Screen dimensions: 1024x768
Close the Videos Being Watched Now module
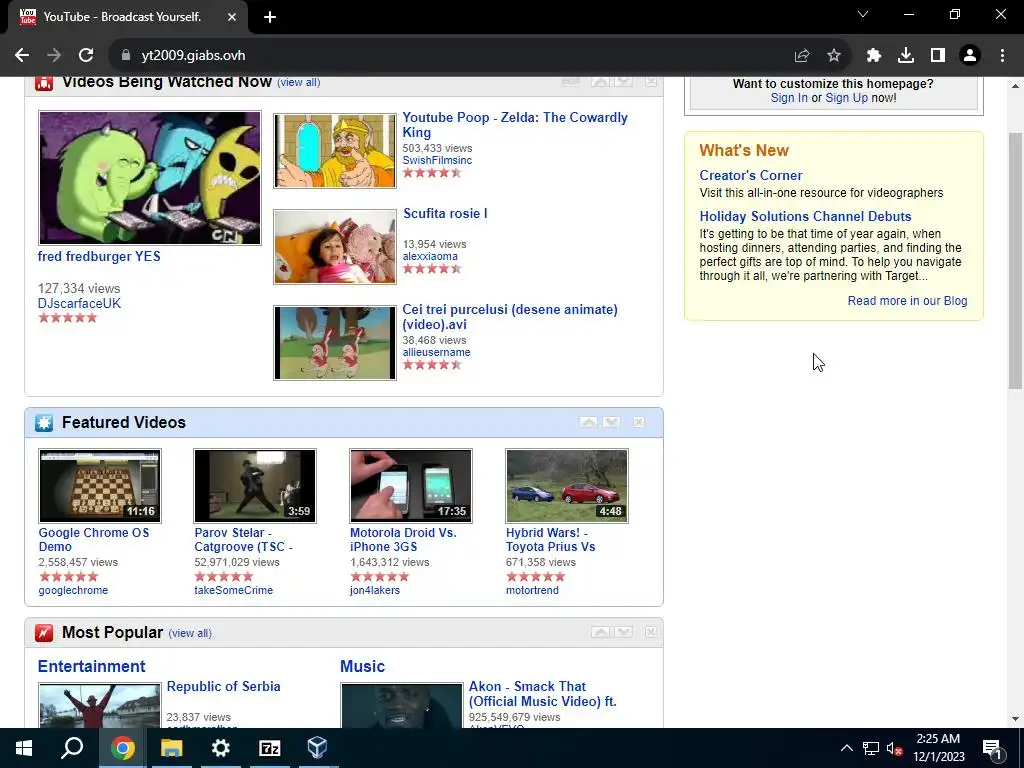click(x=651, y=82)
